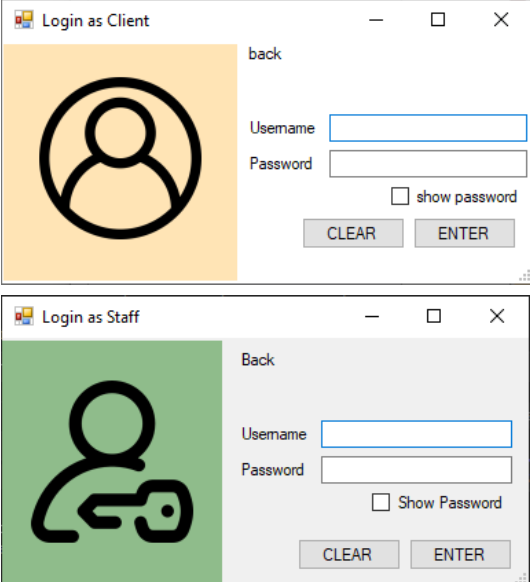Screen dimensions: 530x582
Task: Minimize the Login as Client window
Action: [x=376, y=20]
